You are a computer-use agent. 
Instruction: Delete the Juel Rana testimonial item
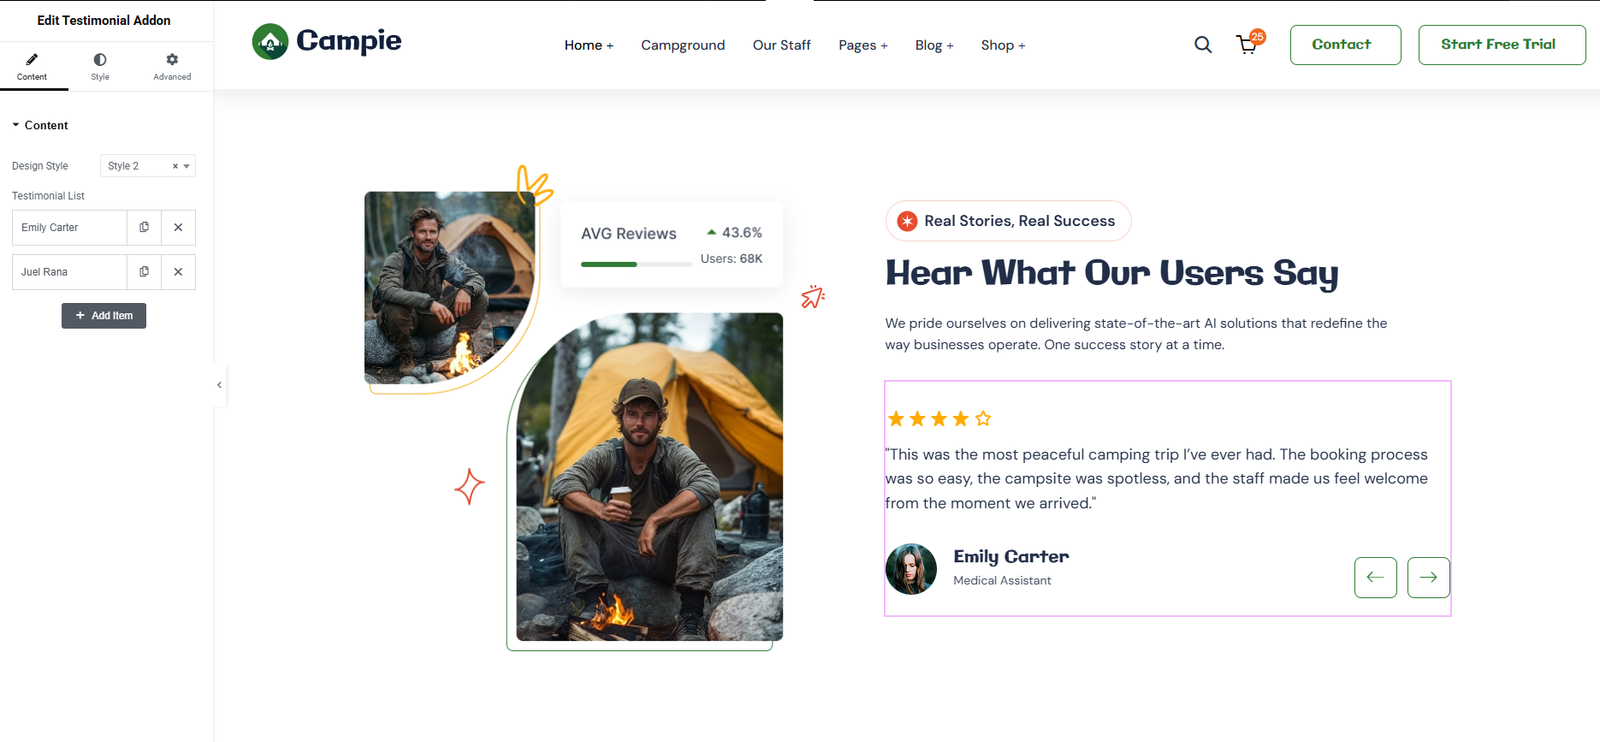coord(178,272)
